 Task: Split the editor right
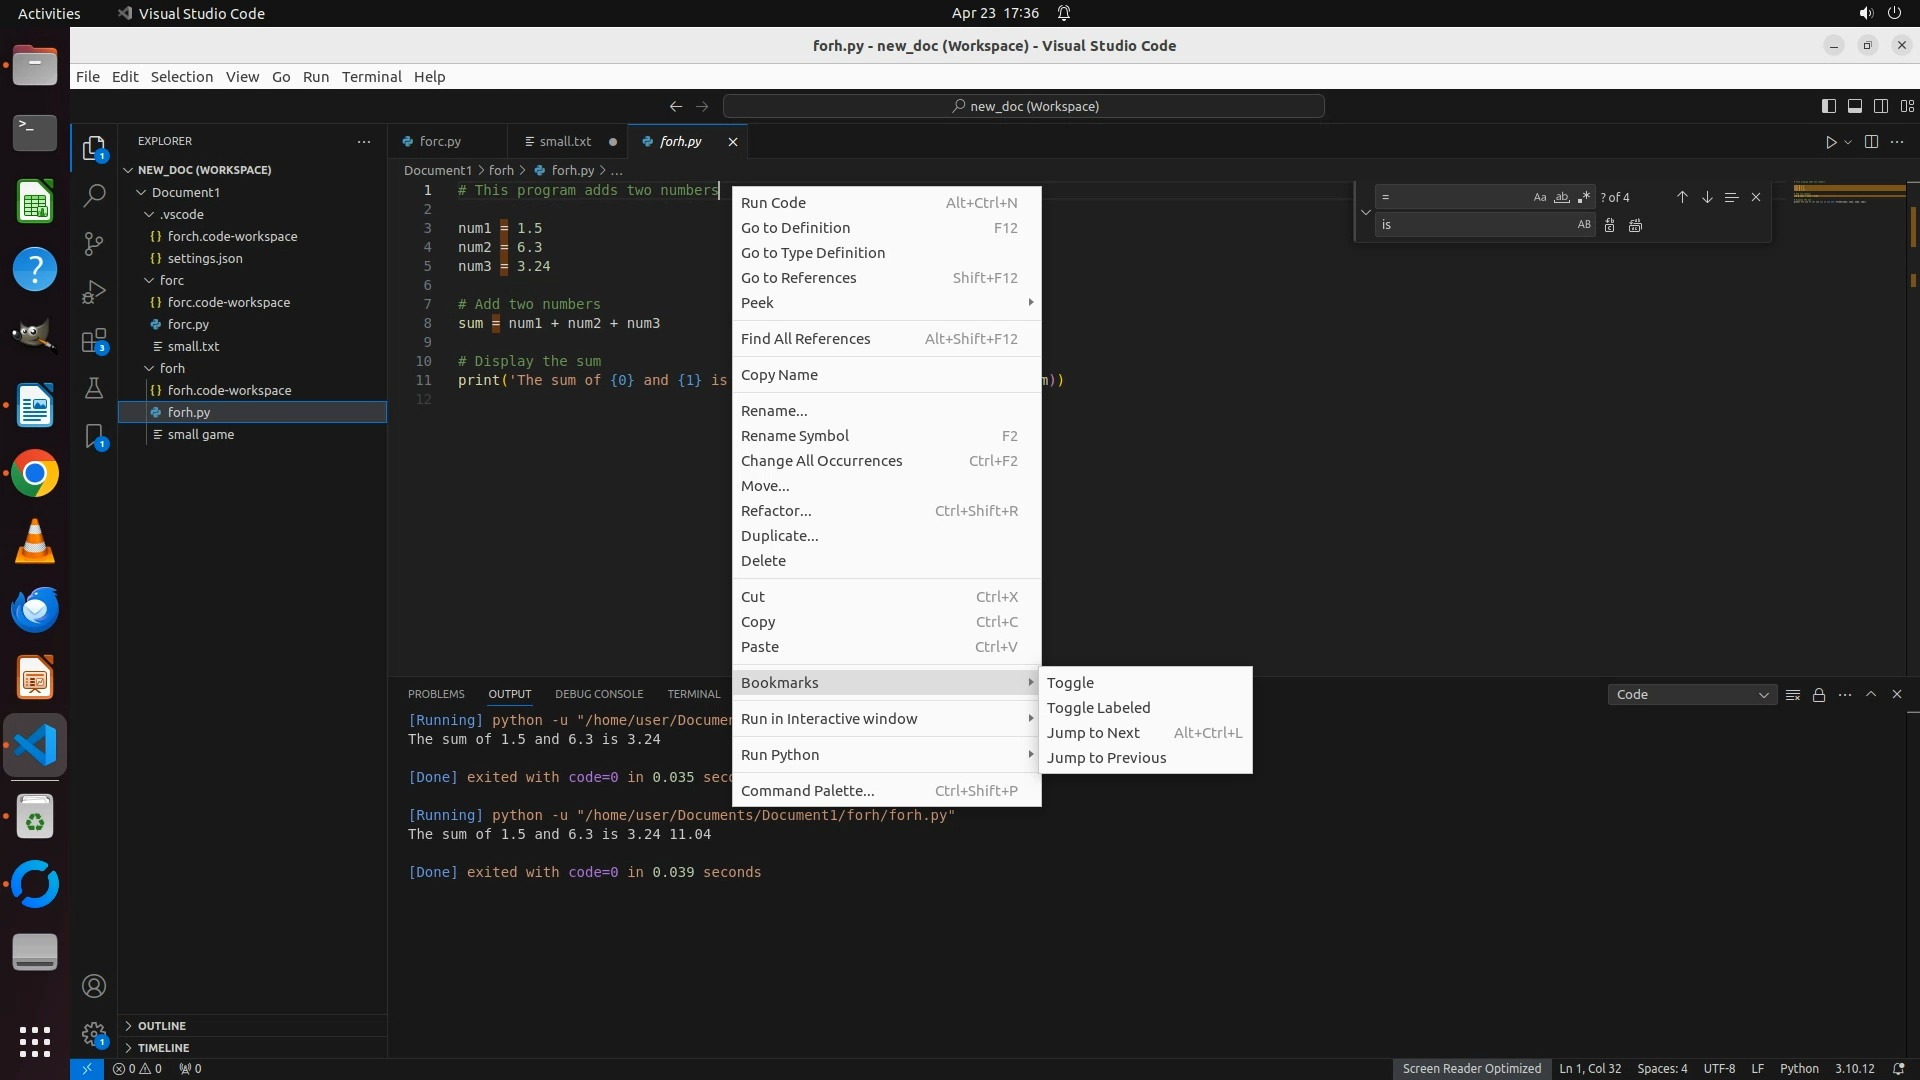tap(1871, 142)
